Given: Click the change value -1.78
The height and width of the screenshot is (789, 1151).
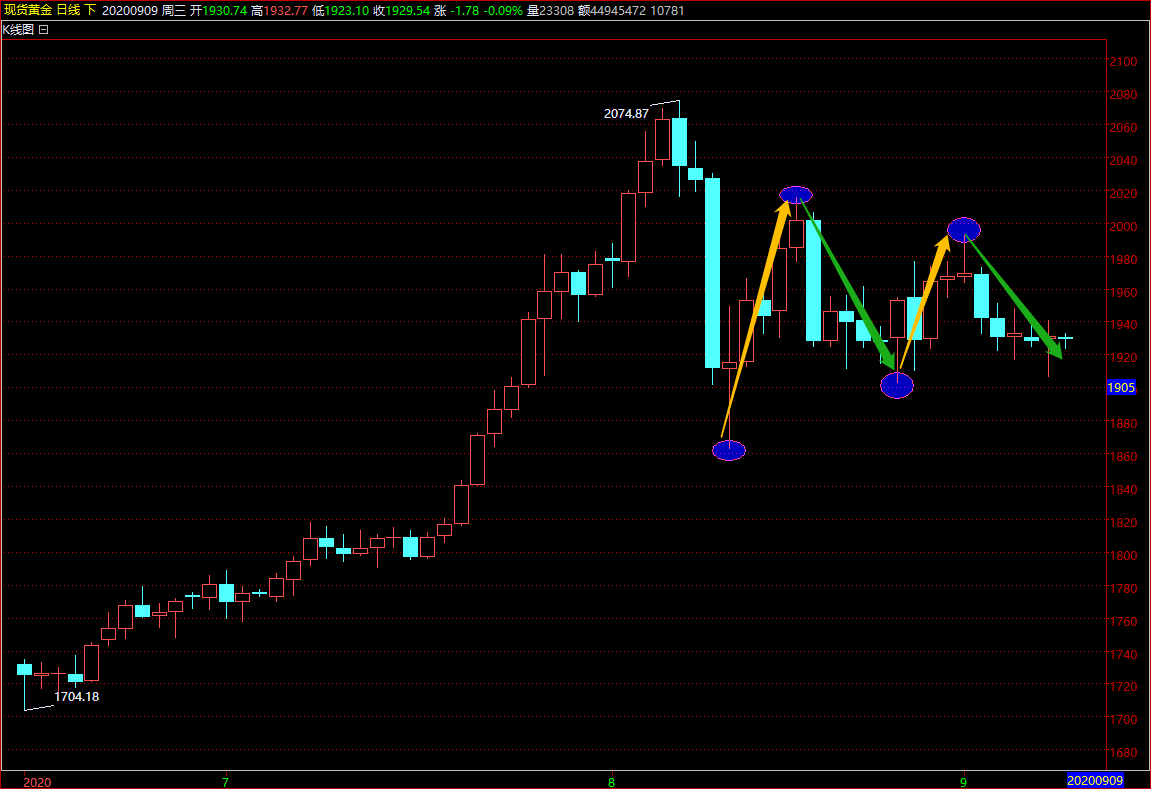Looking at the screenshot, I should (x=464, y=11).
